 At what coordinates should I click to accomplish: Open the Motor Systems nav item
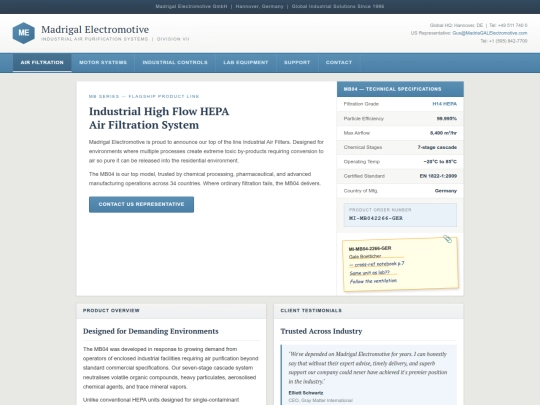point(103,62)
